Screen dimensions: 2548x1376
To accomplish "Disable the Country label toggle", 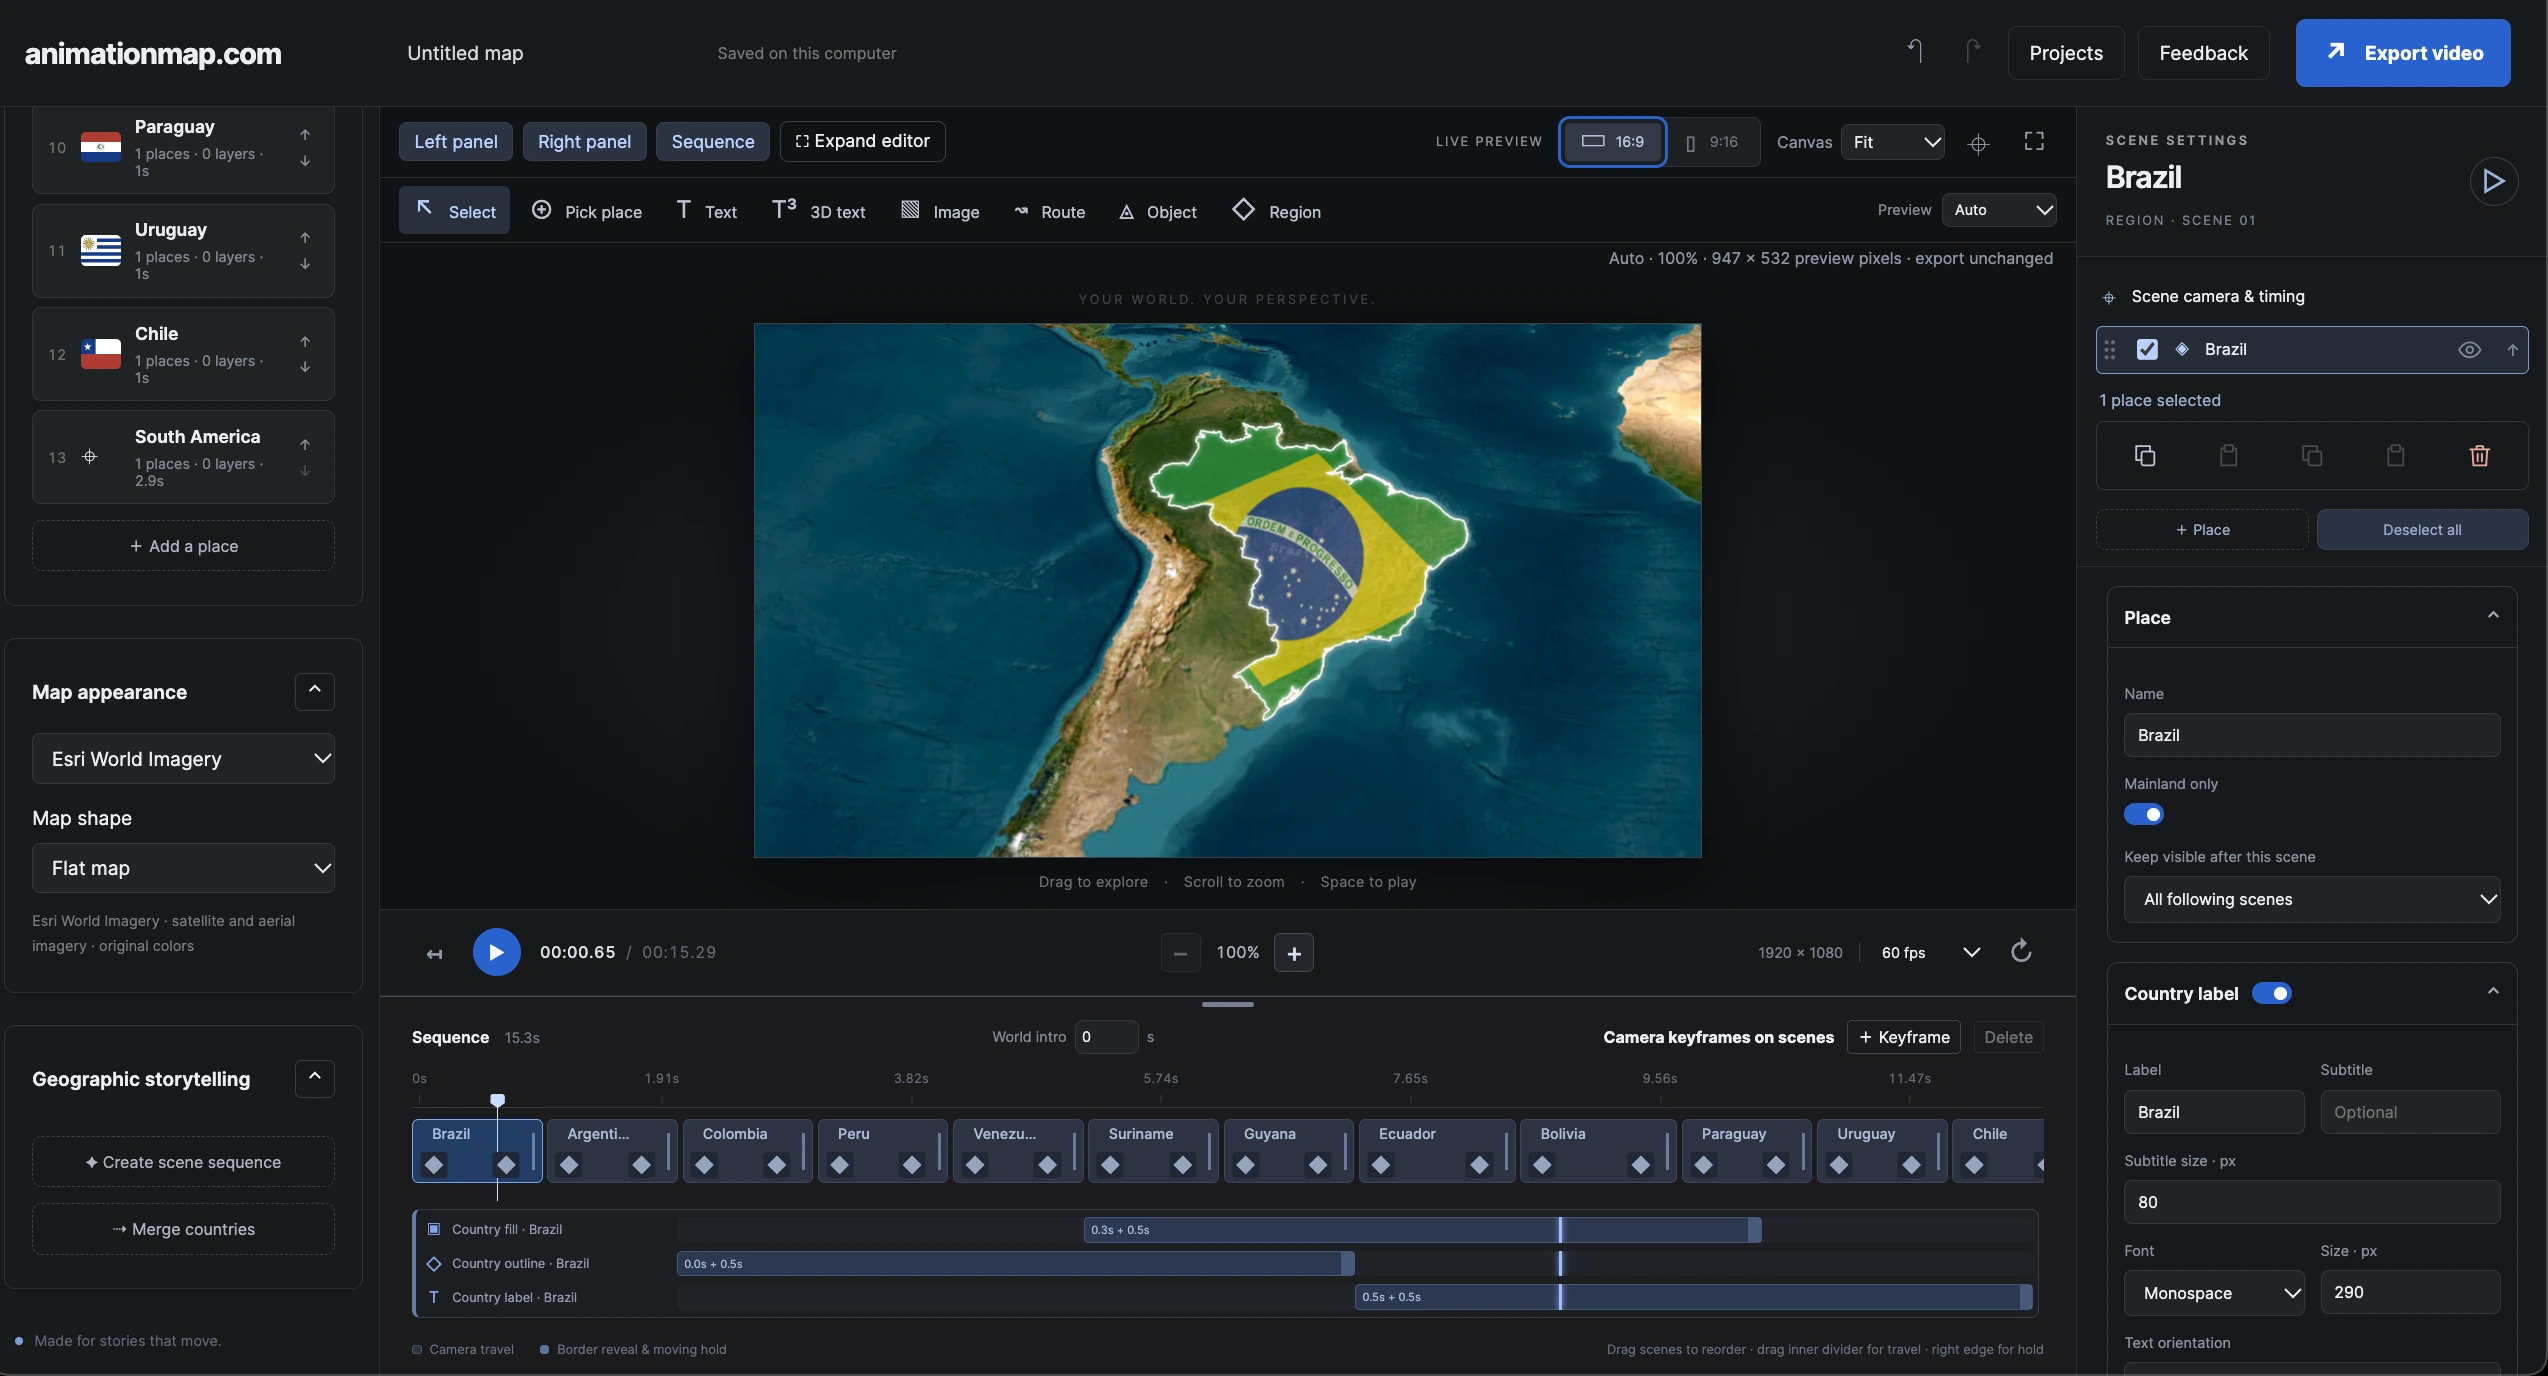I will click(x=2272, y=993).
